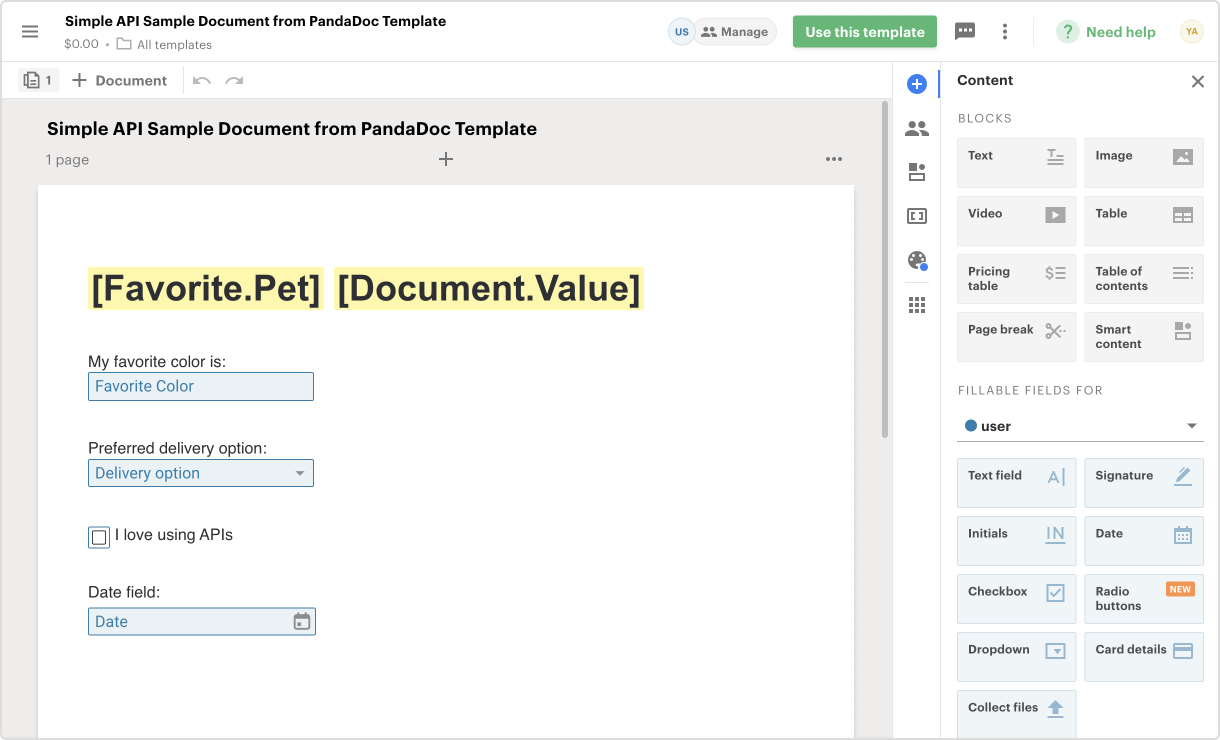Add a Smart content block
This screenshot has width=1220, height=740.
1144,337
